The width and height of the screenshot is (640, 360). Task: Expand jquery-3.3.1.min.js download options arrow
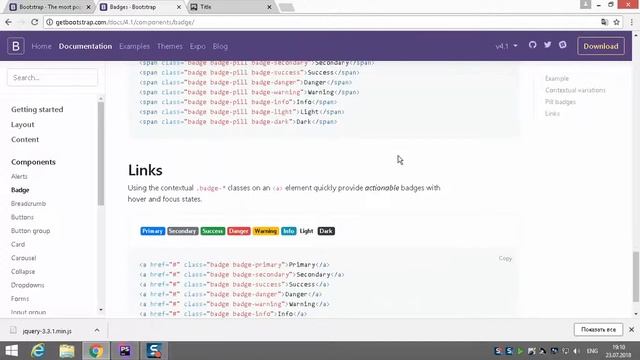tap(97, 330)
